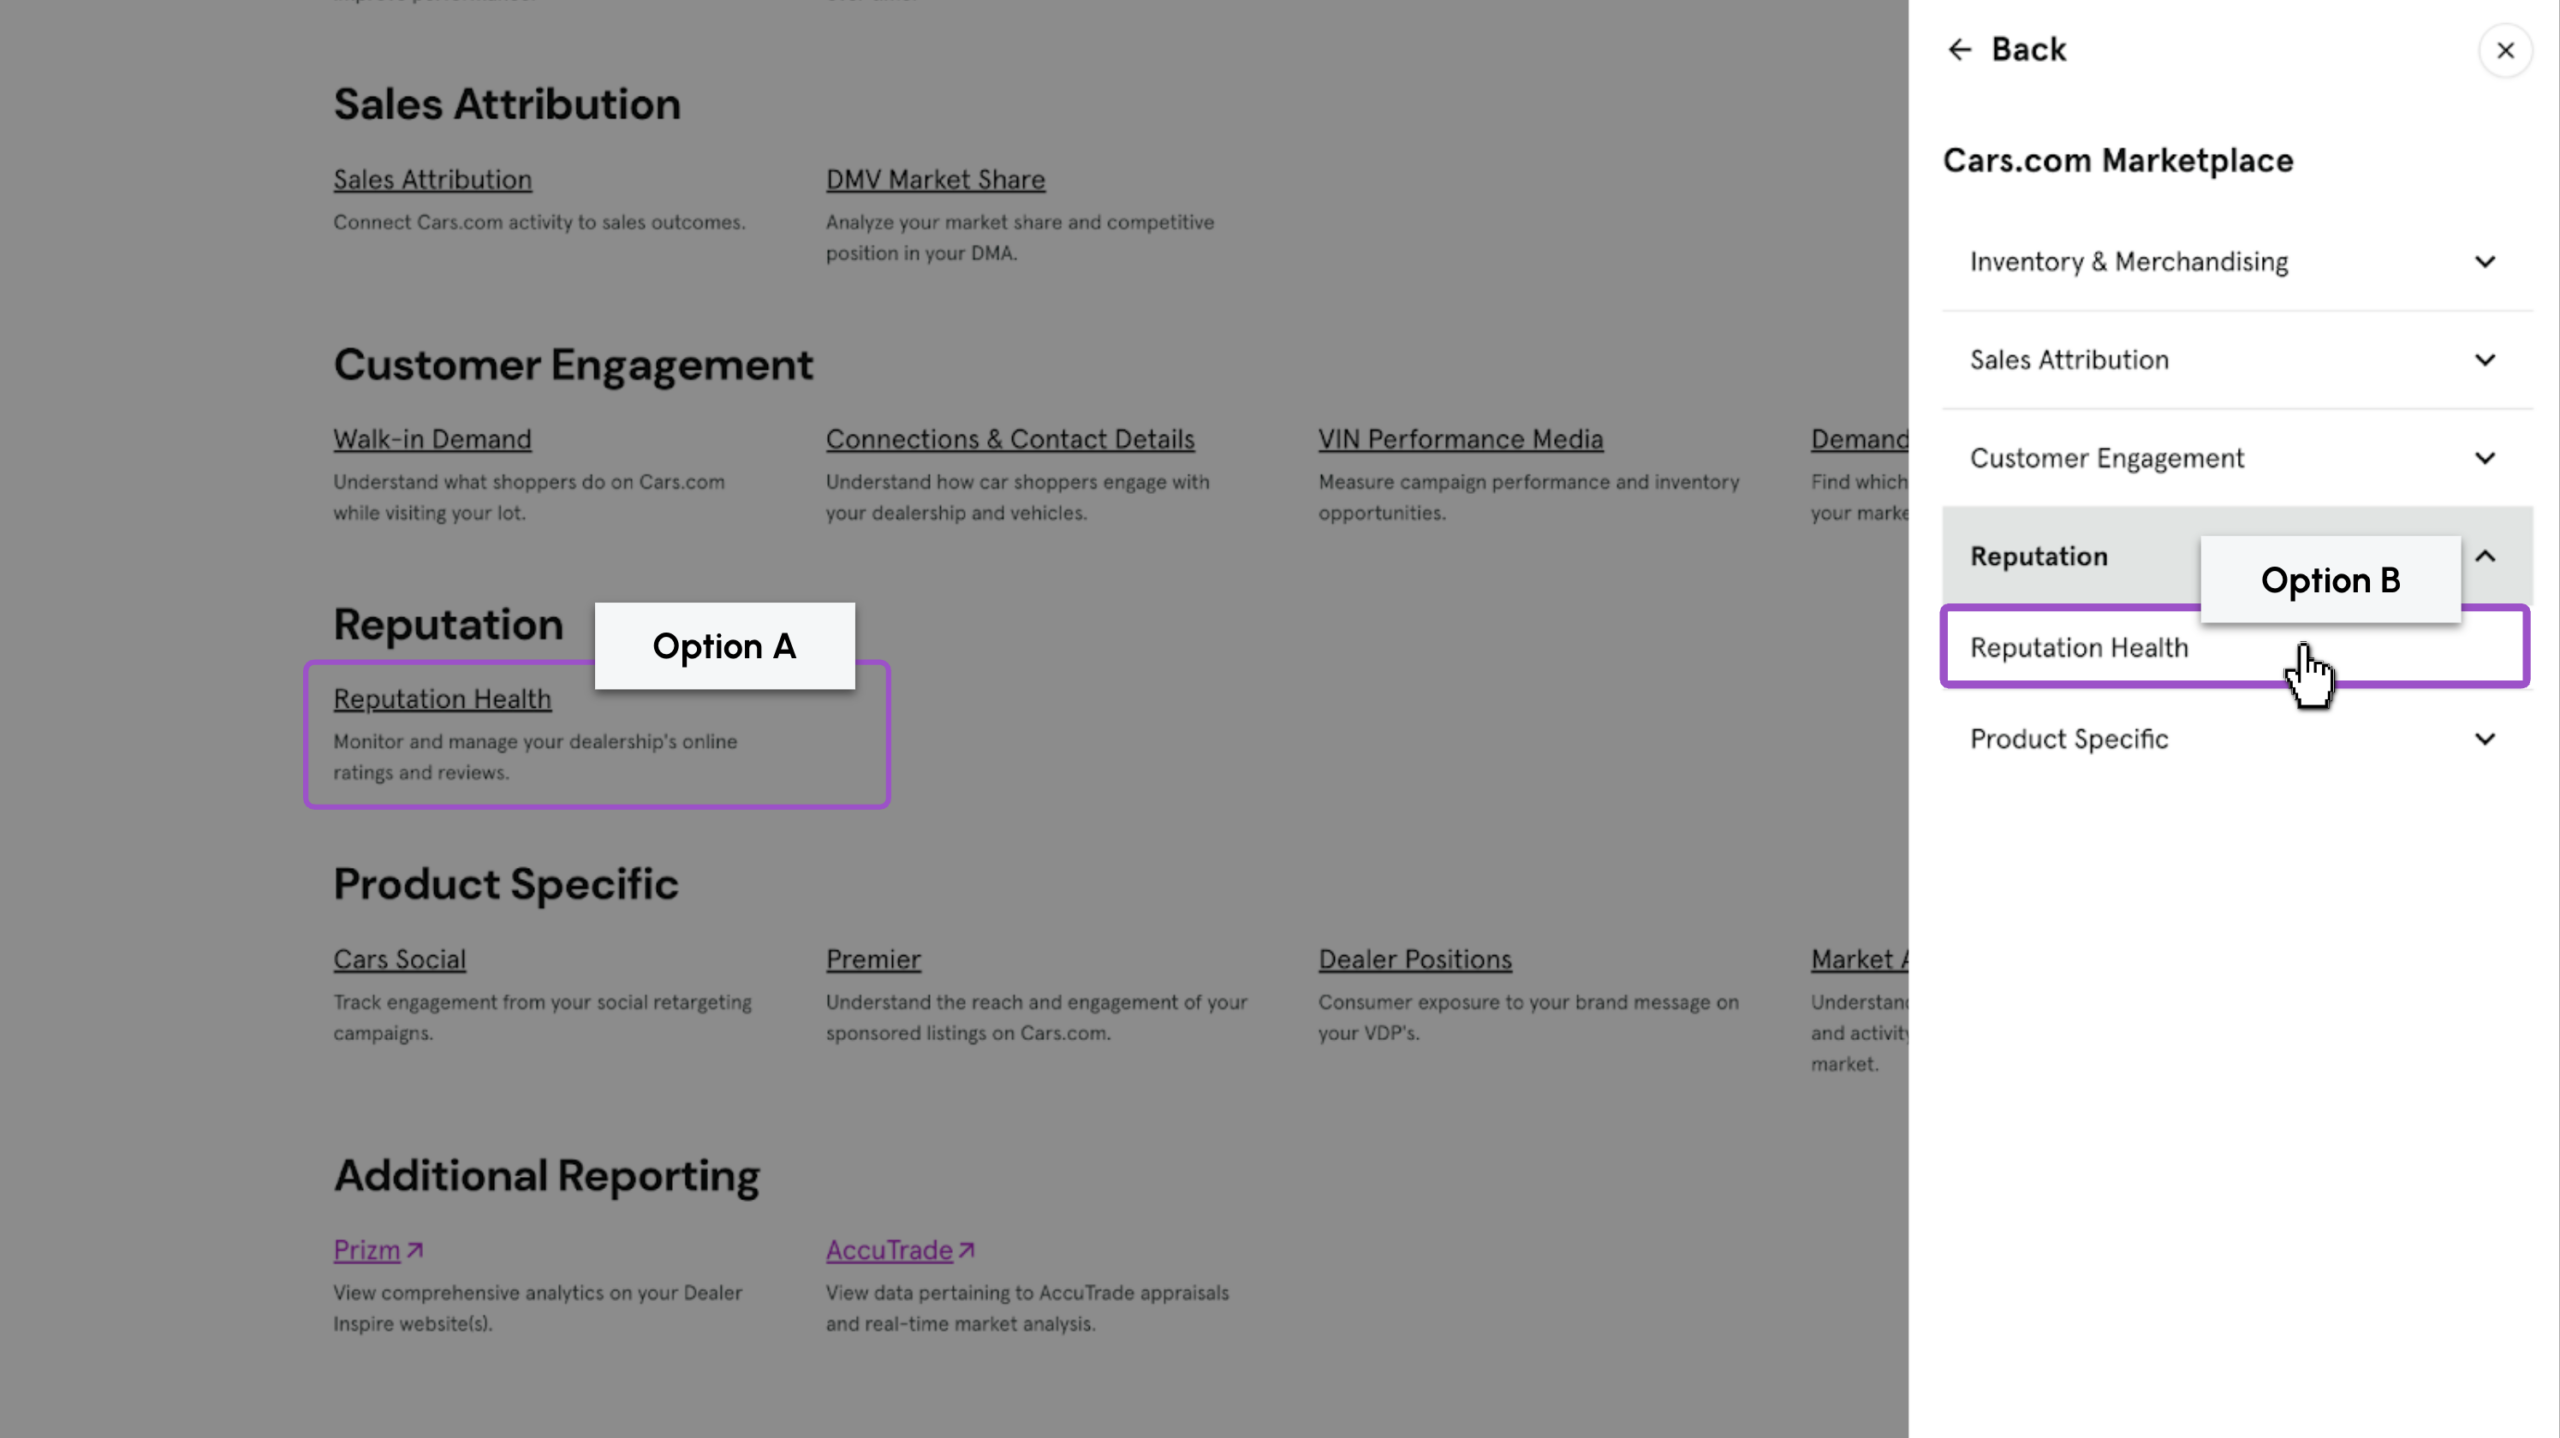Screen dimensions: 2560x1438
Task: Select Reputation Health in side panel
Action: point(2235,647)
